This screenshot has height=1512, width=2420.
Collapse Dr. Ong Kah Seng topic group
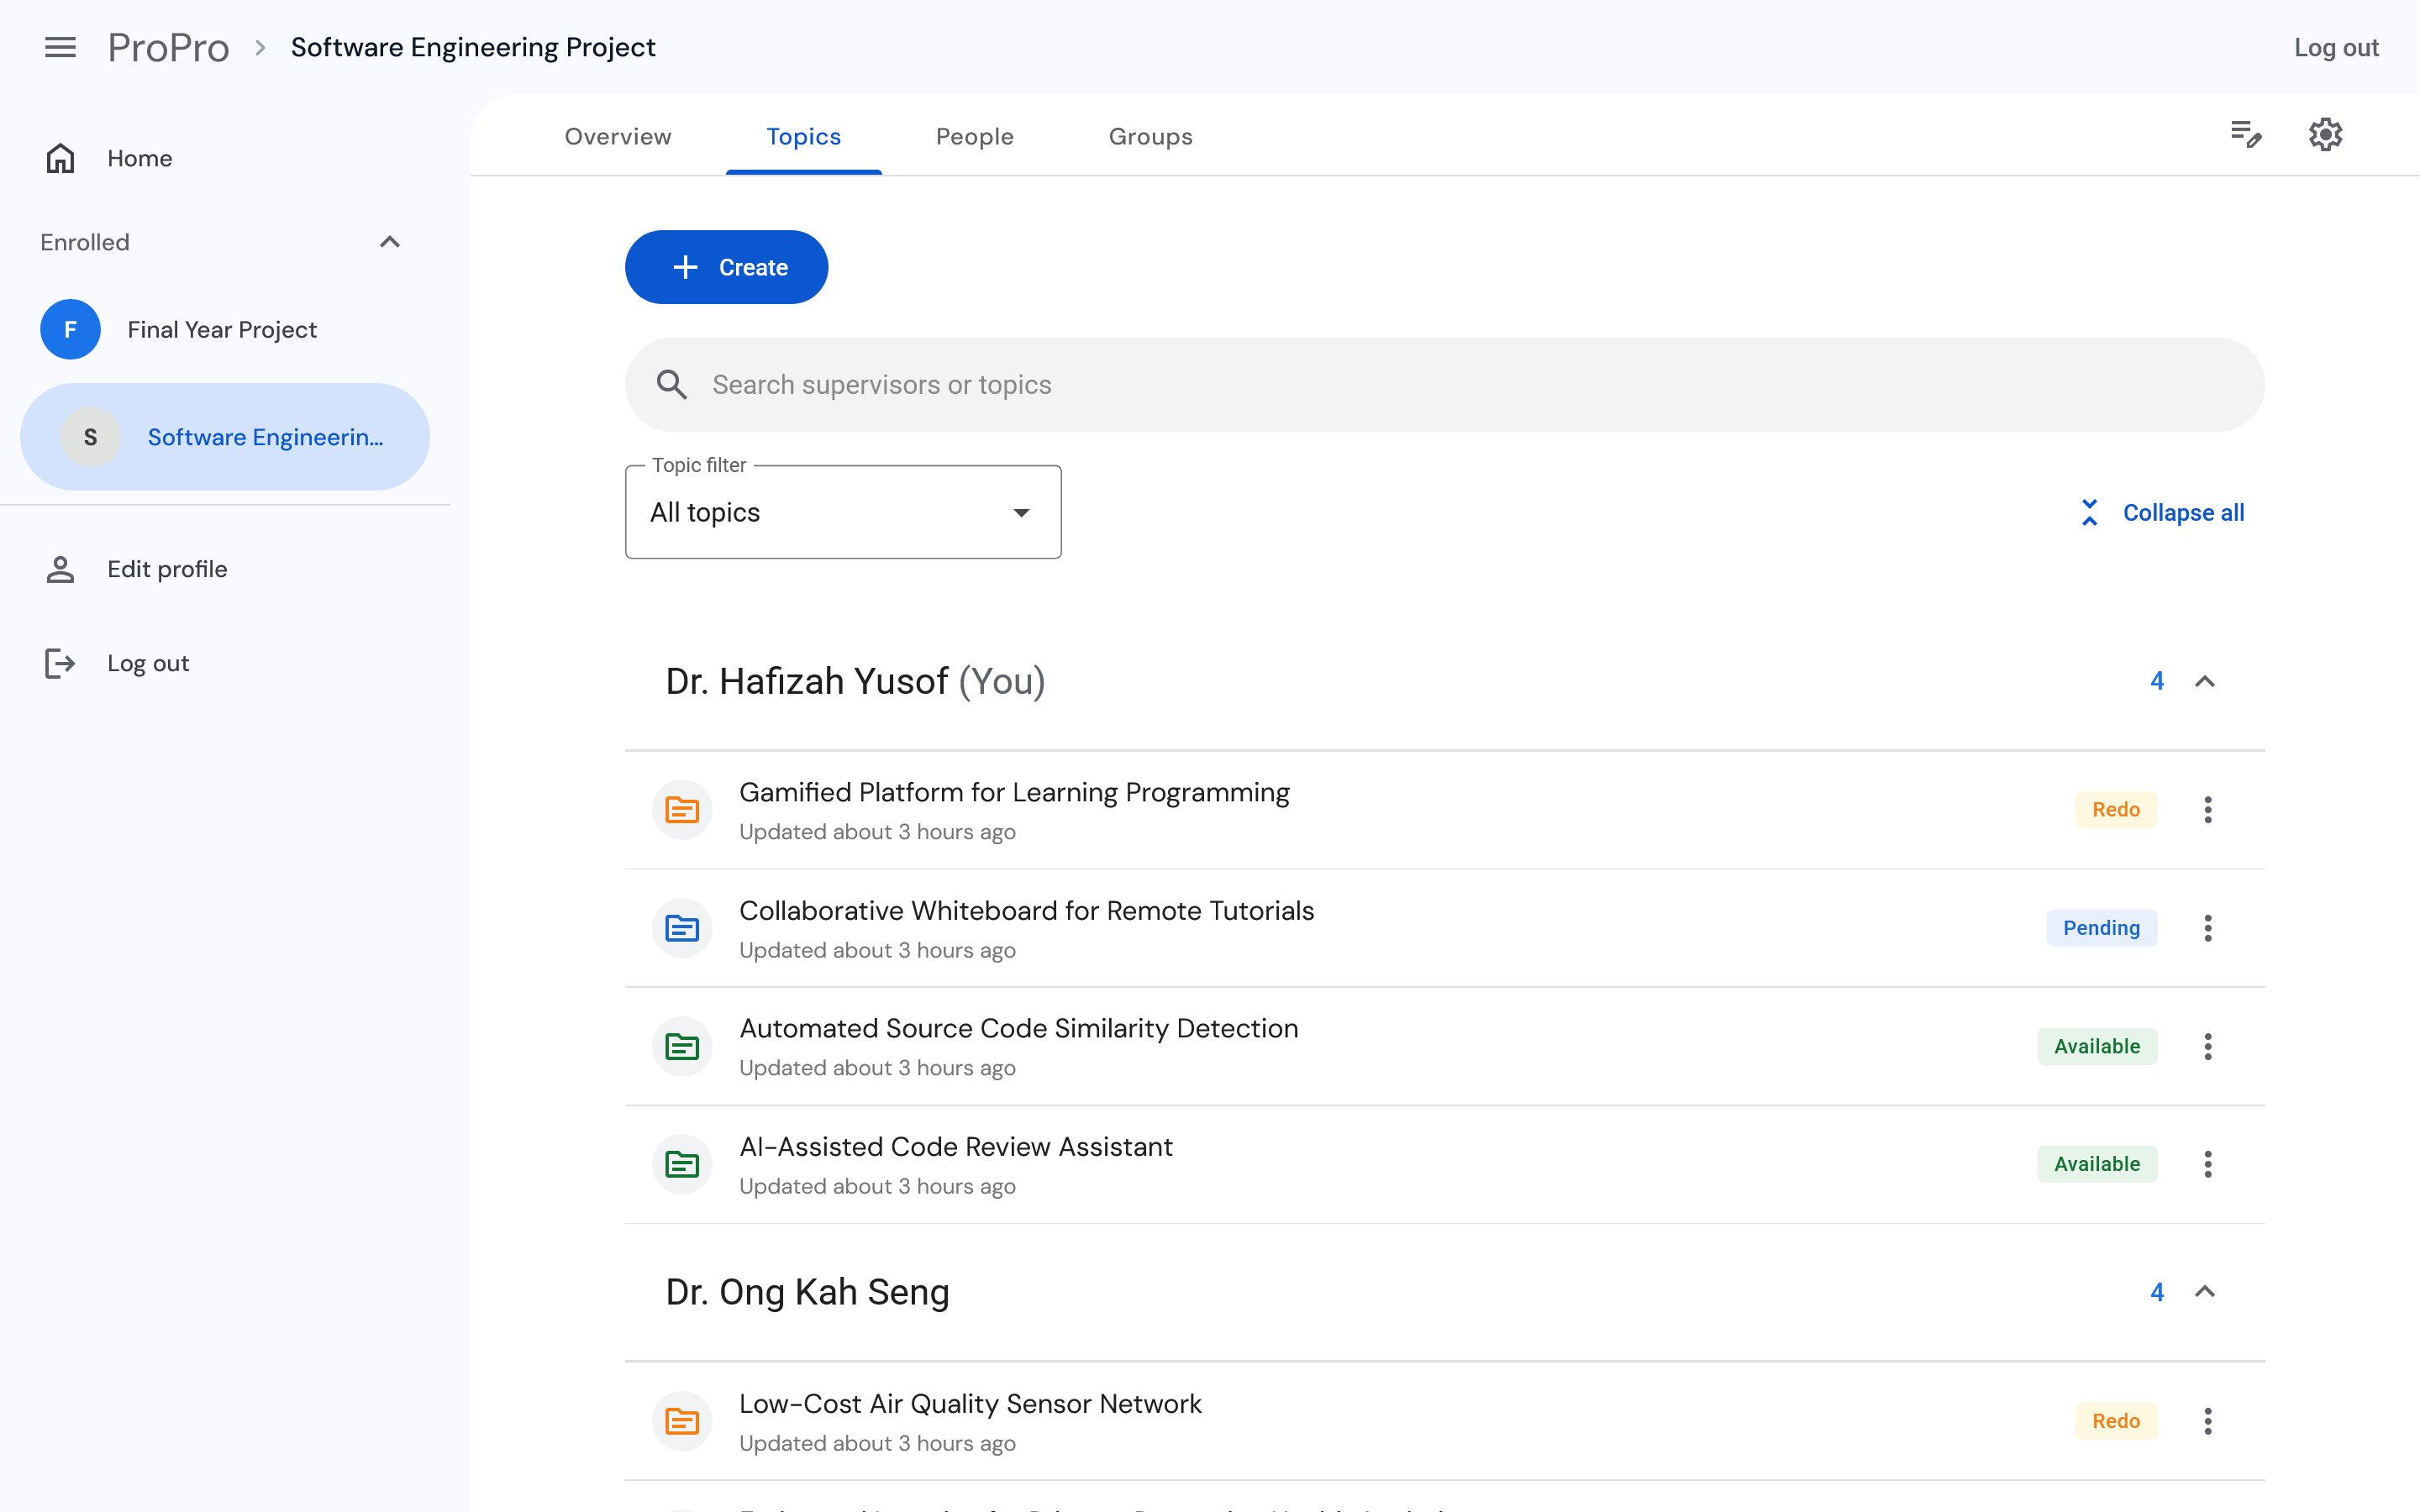pos(2205,1292)
